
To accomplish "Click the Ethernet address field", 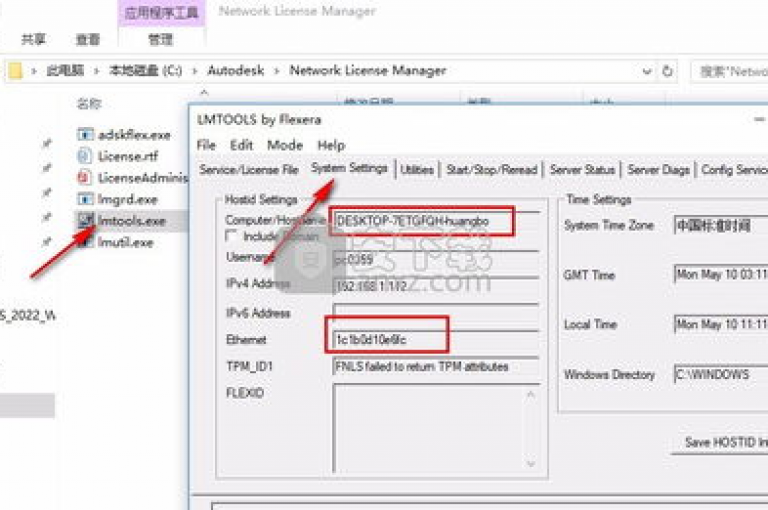I will click(436, 340).
